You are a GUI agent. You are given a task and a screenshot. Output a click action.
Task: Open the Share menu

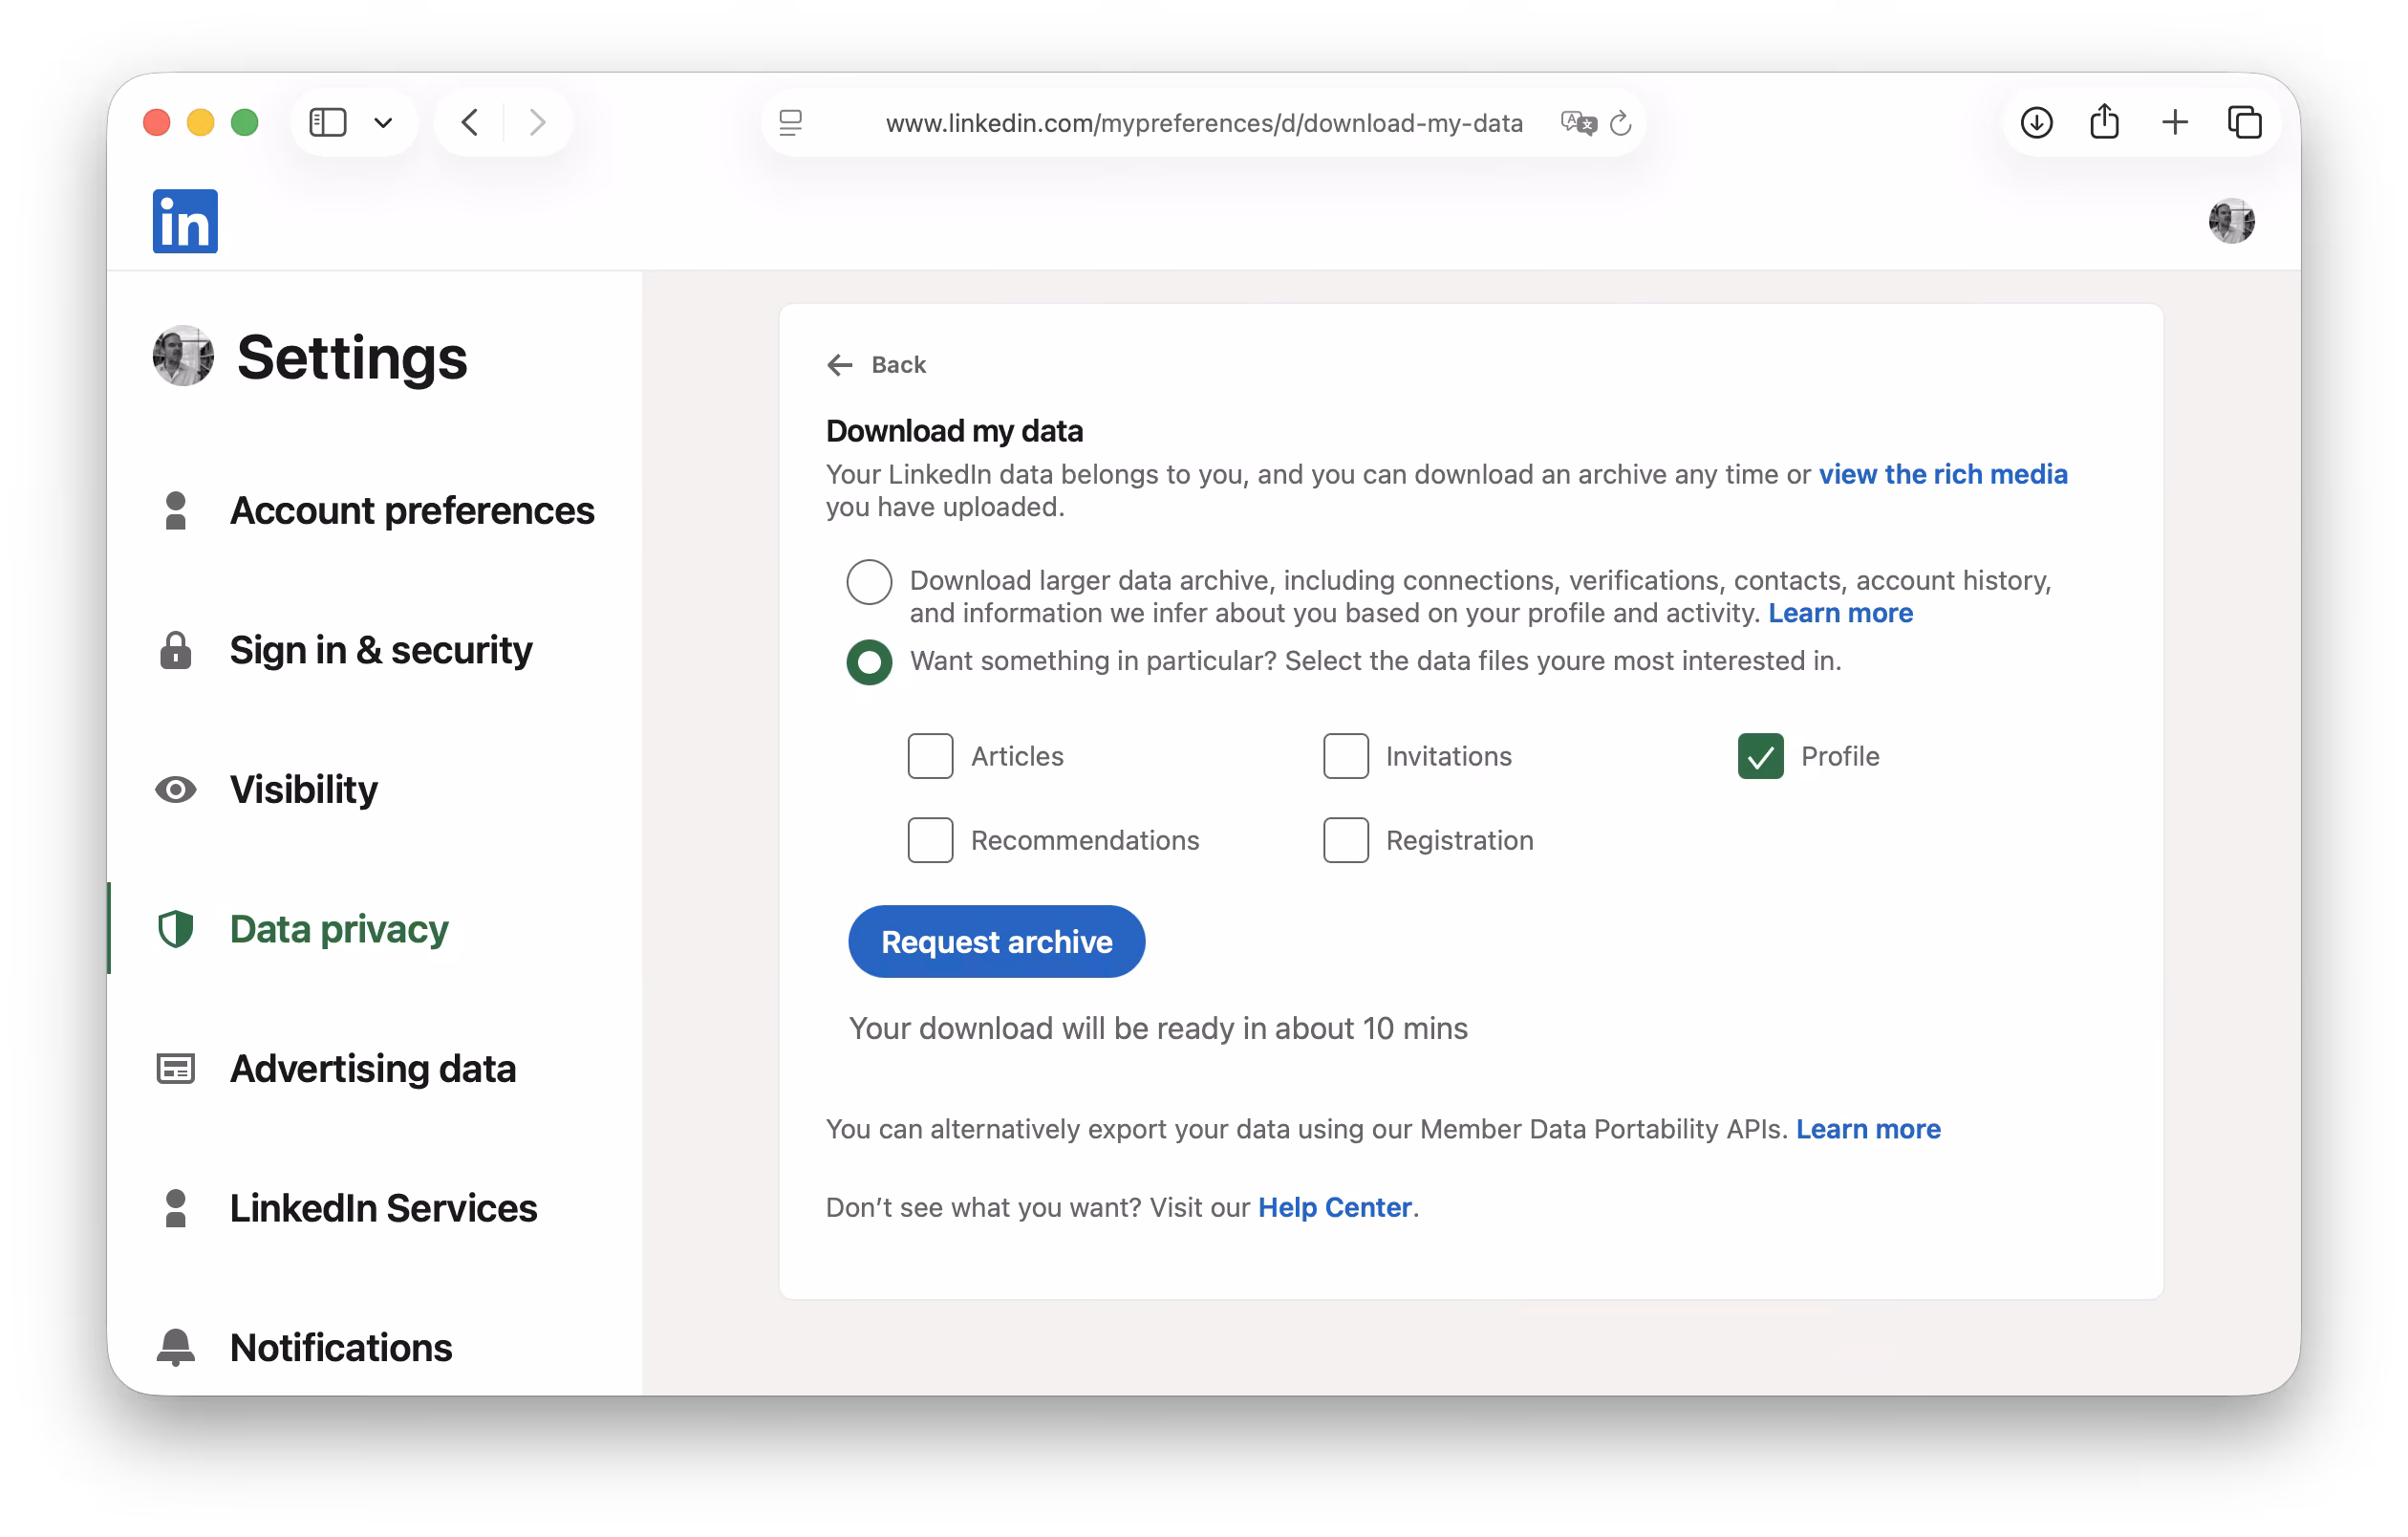click(2105, 121)
